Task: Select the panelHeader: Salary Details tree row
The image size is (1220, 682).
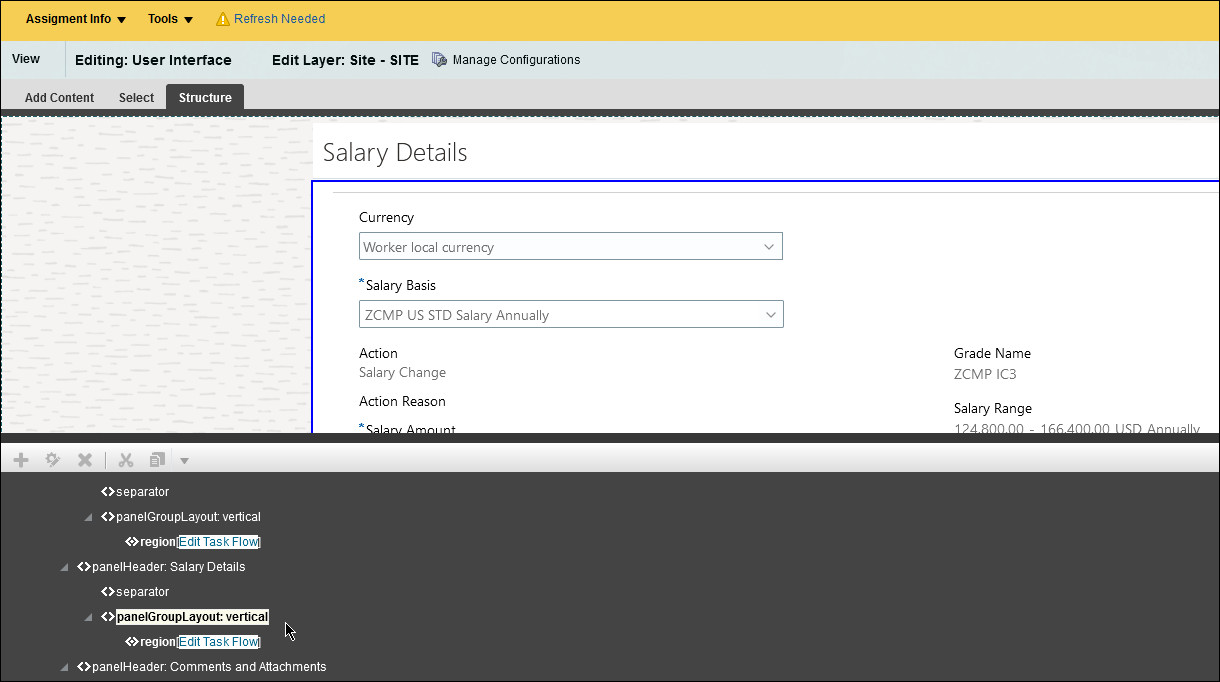Action: click(168, 567)
